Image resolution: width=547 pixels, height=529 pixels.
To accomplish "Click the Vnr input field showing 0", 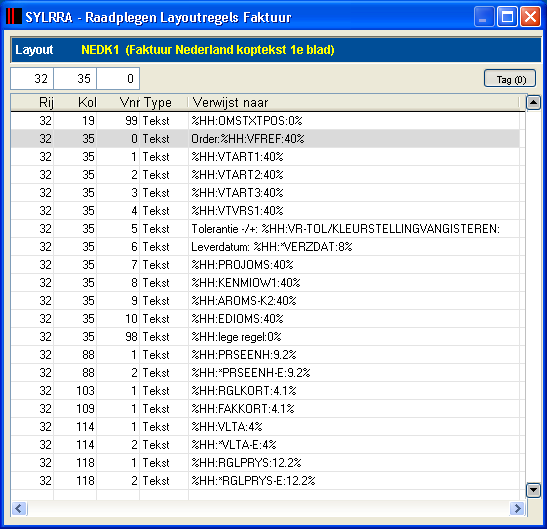I will [118, 79].
